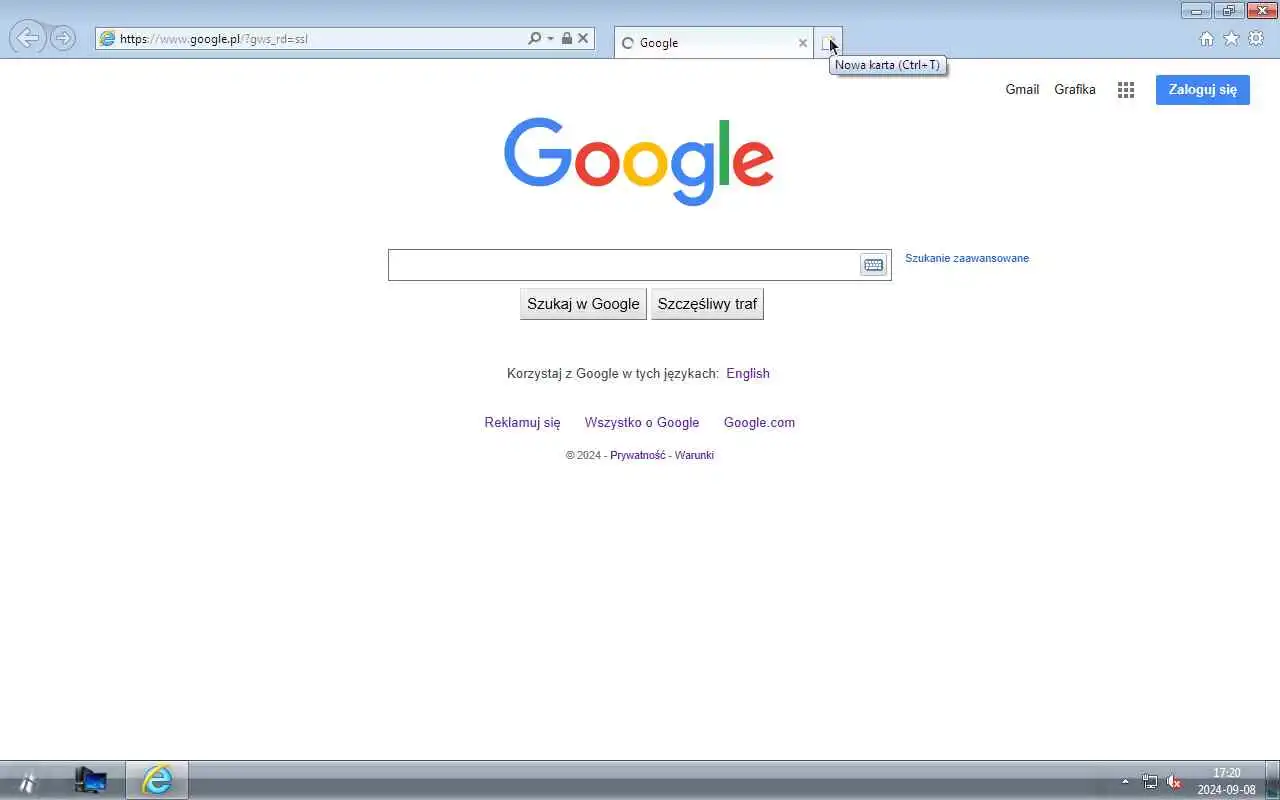Viewport: 1280px width, 800px height.
Task: Open Favorites star icon
Action: tap(1231, 39)
